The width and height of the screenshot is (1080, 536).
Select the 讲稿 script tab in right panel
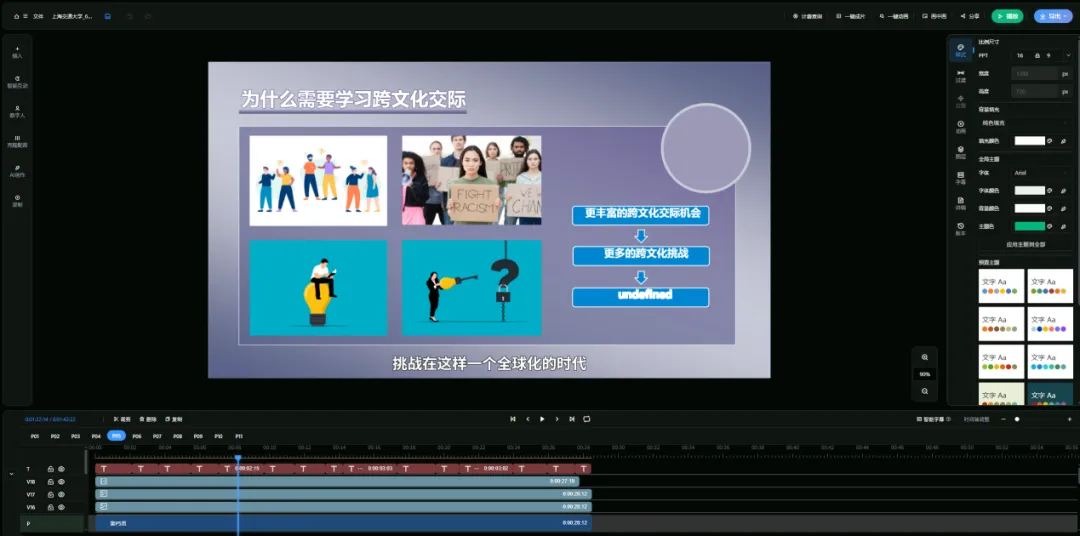(x=960, y=203)
